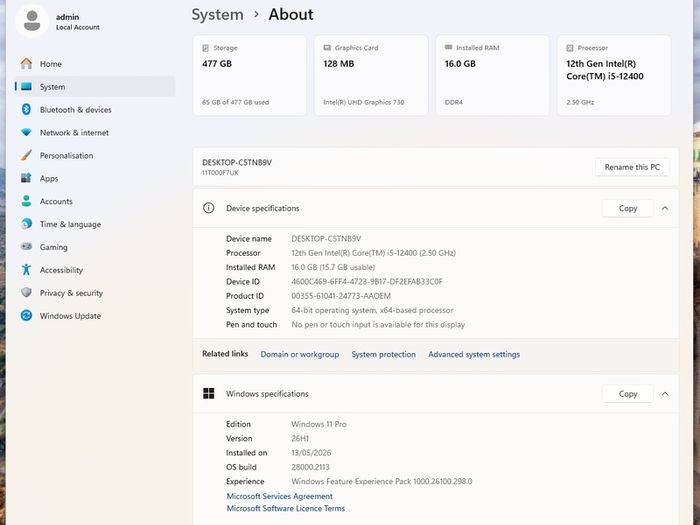Click the Storage card icon
The height and width of the screenshot is (525, 700).
[x=205, y=48]
